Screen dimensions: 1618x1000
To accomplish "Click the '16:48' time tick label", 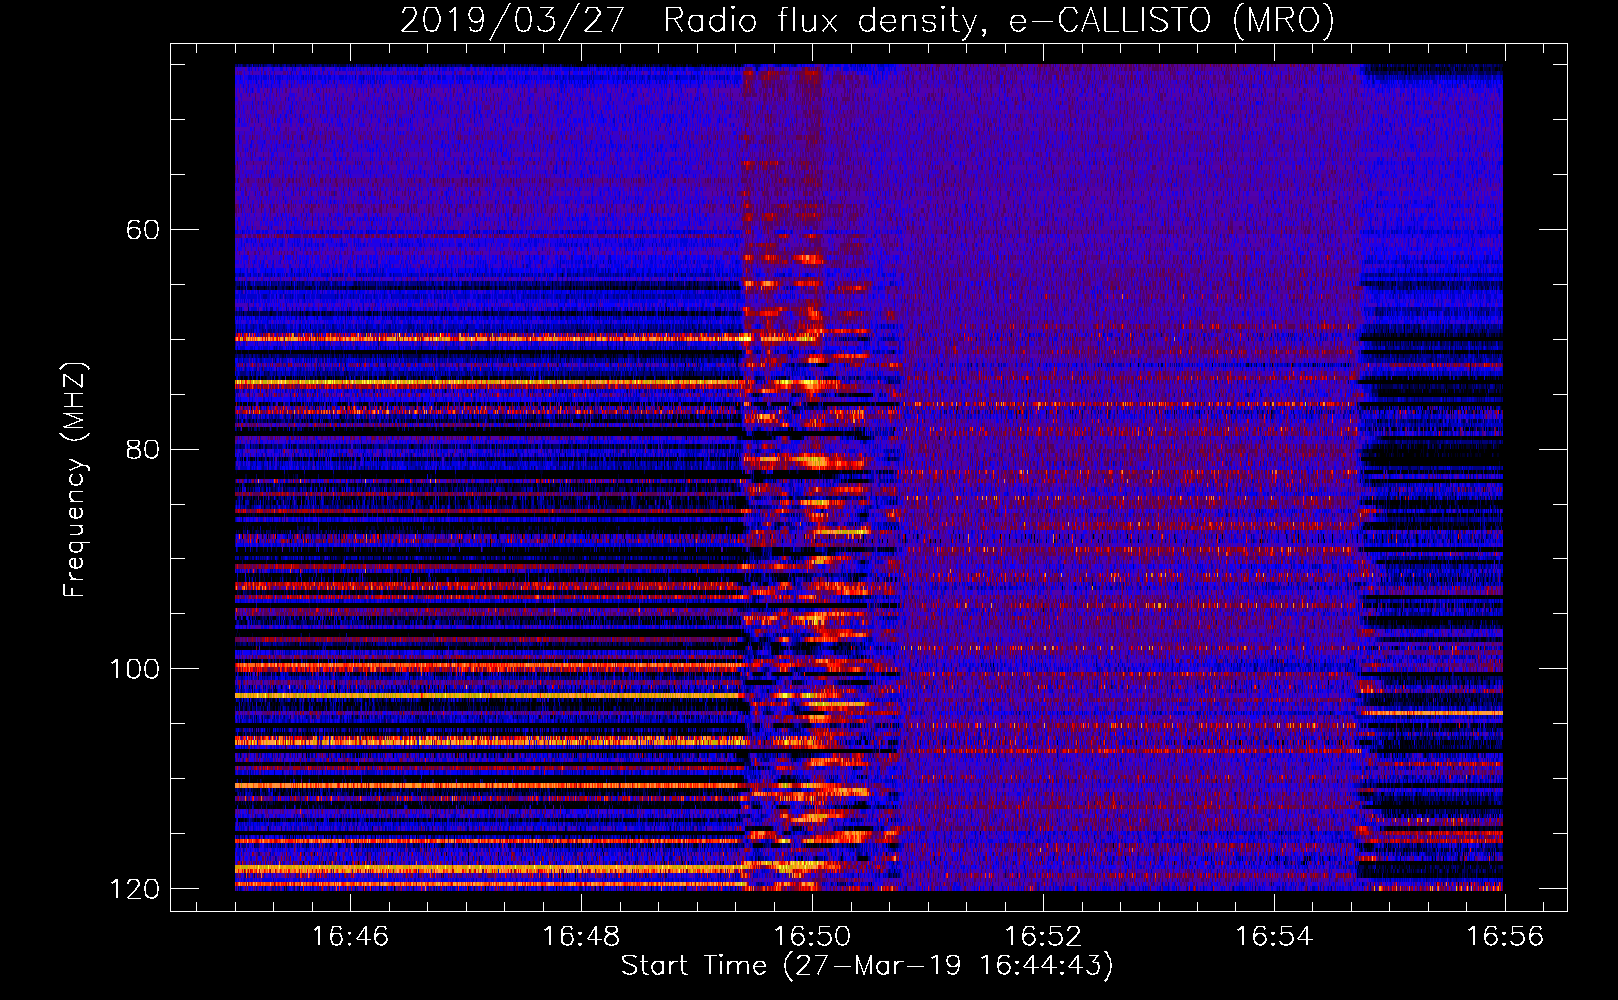I will (x=581, y=936).
